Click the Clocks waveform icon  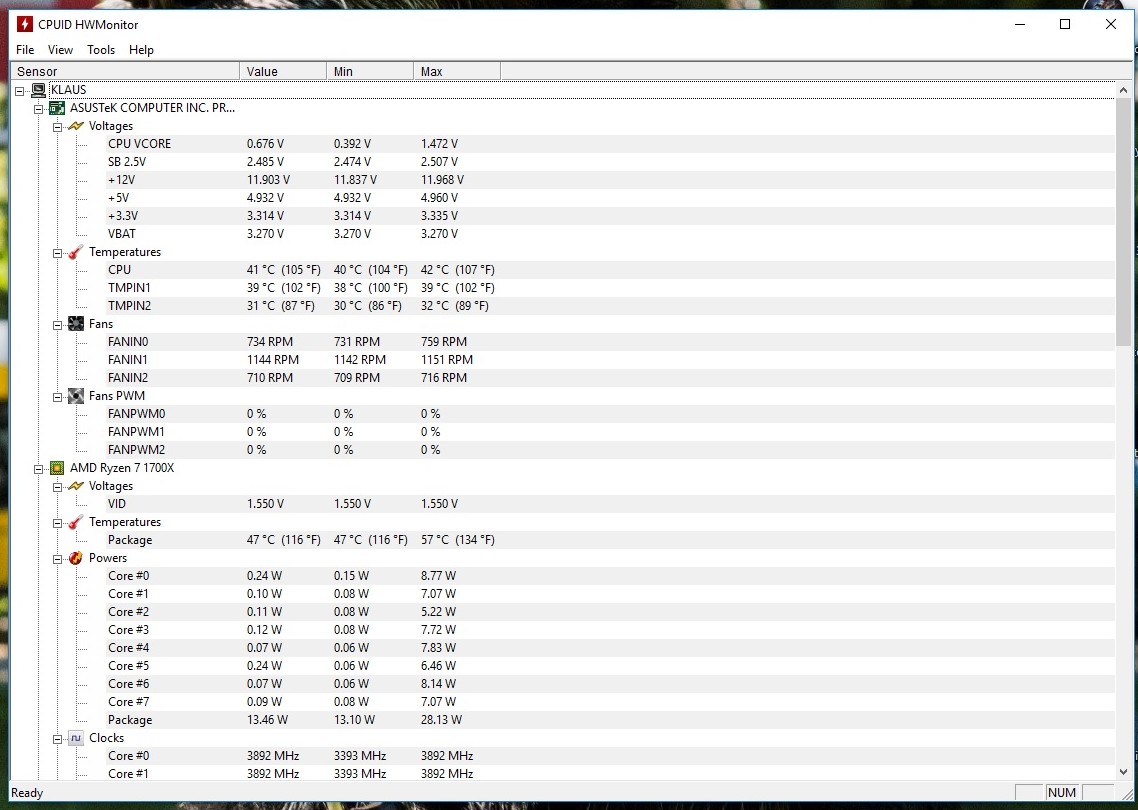coord(75,738)
